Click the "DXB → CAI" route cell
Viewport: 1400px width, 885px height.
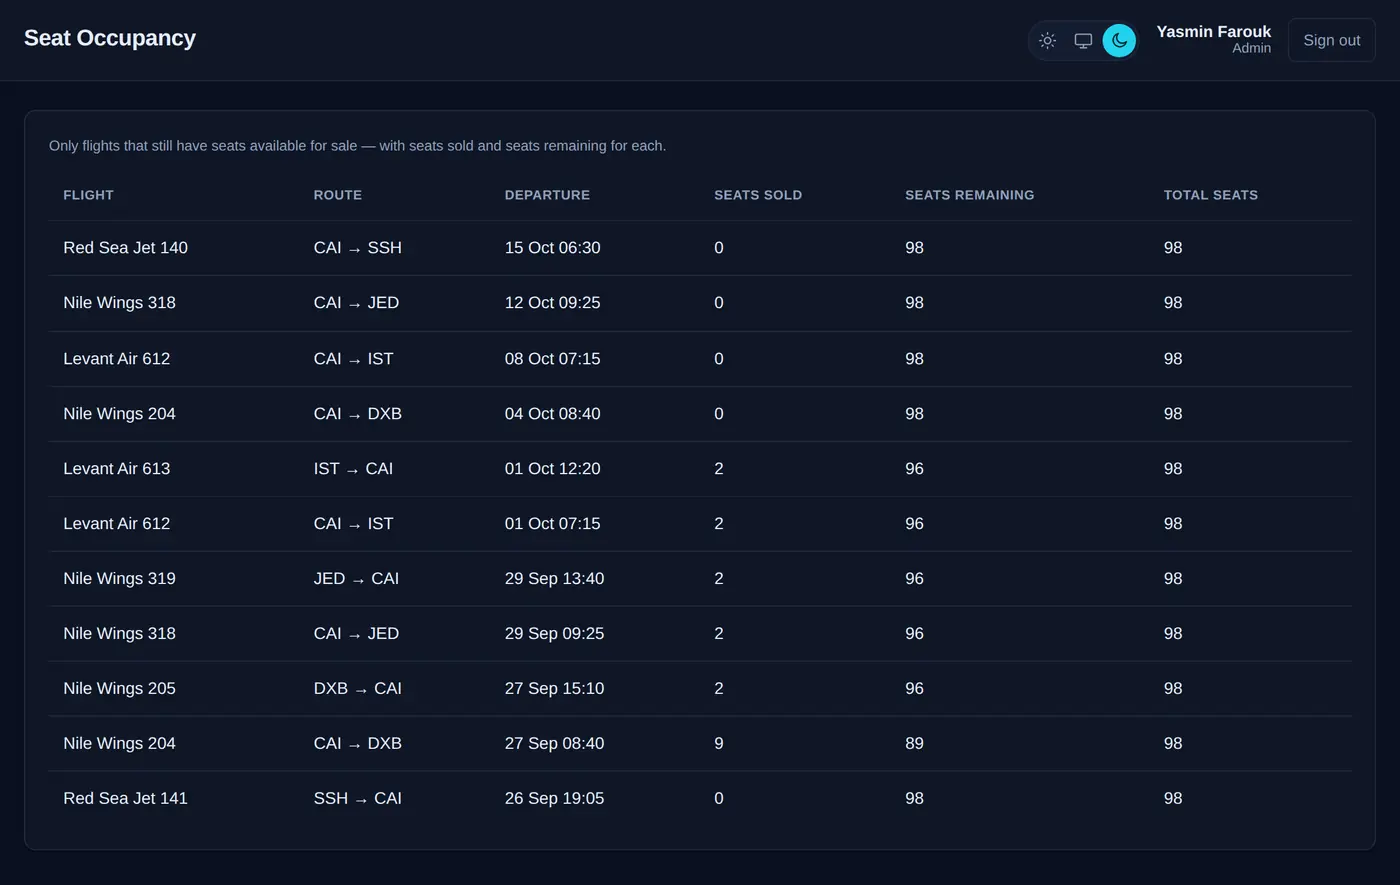click(x=358, y=688)
